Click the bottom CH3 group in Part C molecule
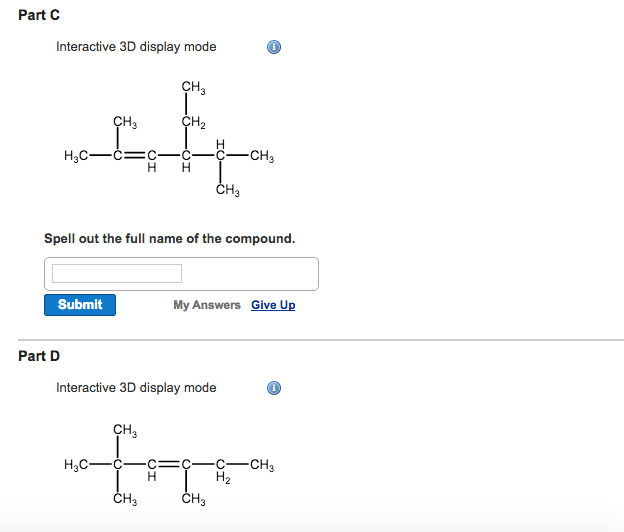Viewport: 624px width, 532px height. point(226,190)
